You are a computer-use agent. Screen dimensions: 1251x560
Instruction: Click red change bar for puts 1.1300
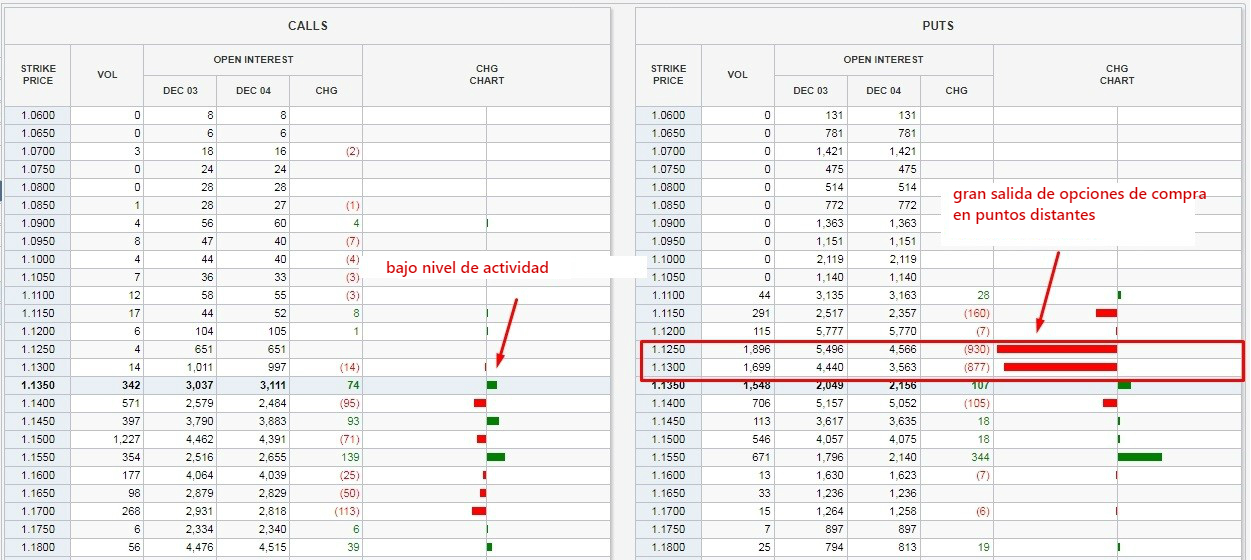pos(1060,367)
